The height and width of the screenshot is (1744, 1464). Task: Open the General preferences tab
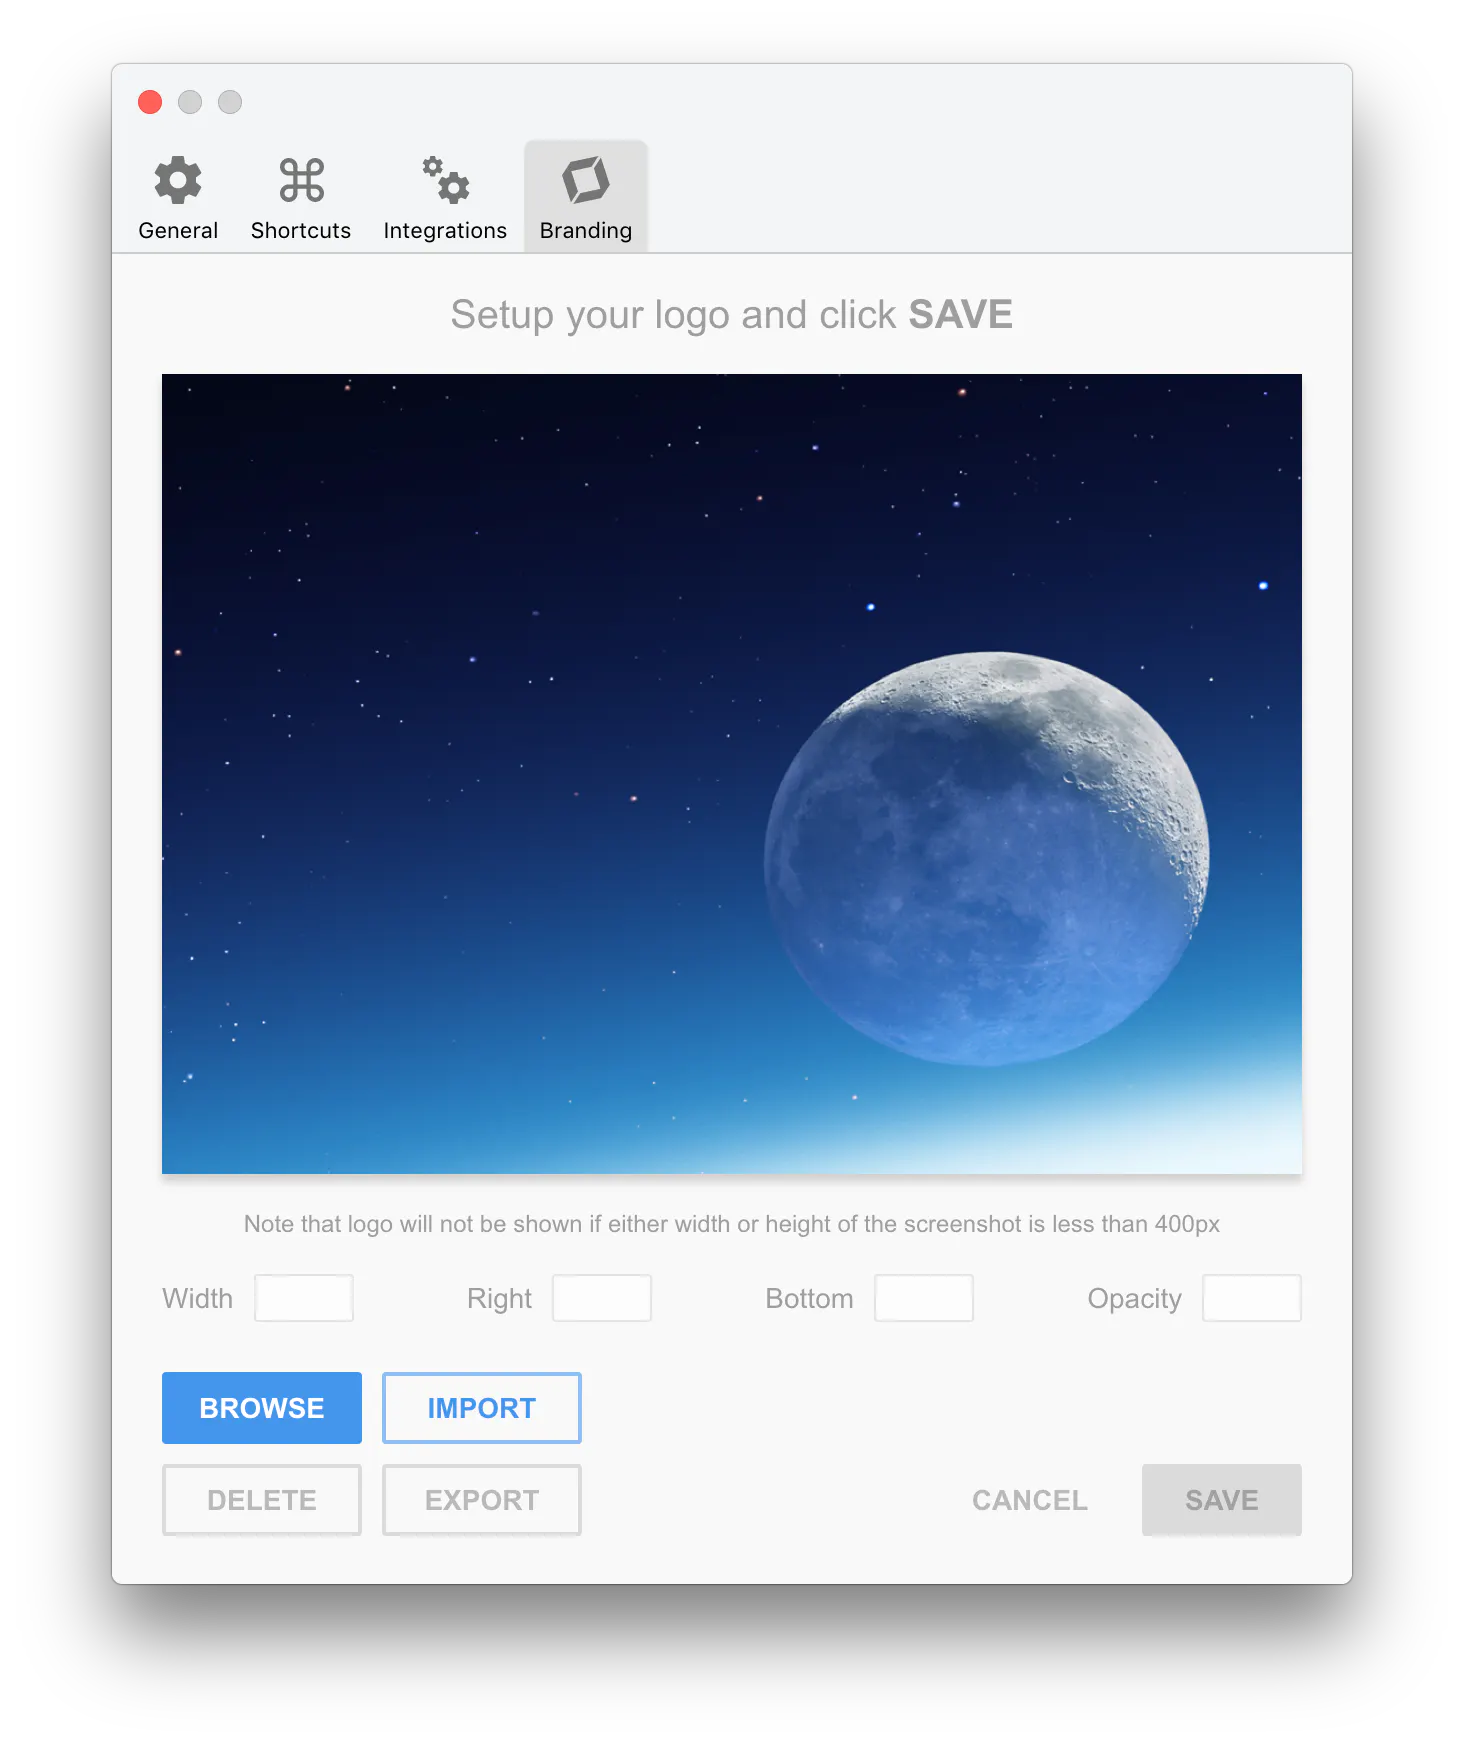[178, 198]
